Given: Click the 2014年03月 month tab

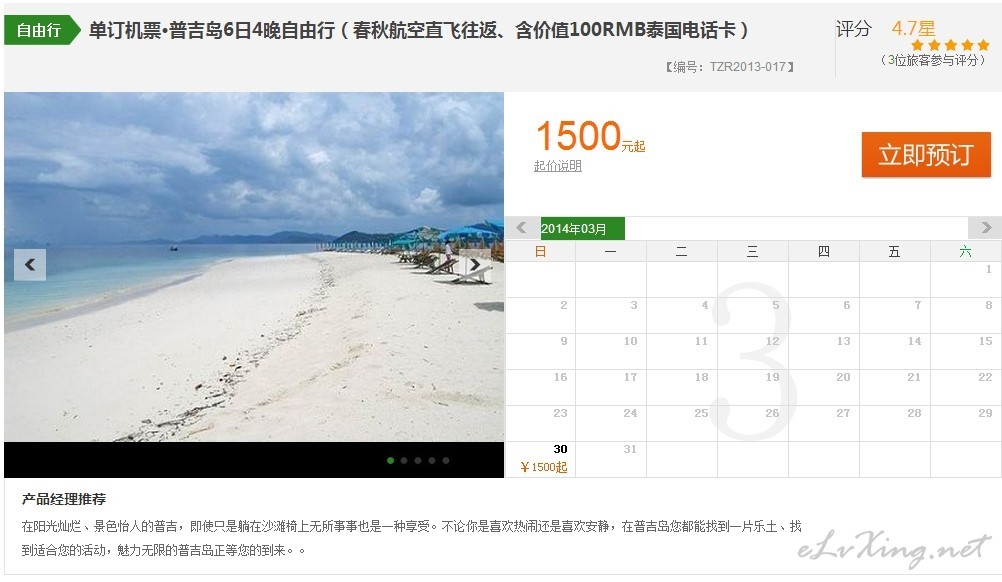Looking at the screenshot, I should click(x=582, y=229).
